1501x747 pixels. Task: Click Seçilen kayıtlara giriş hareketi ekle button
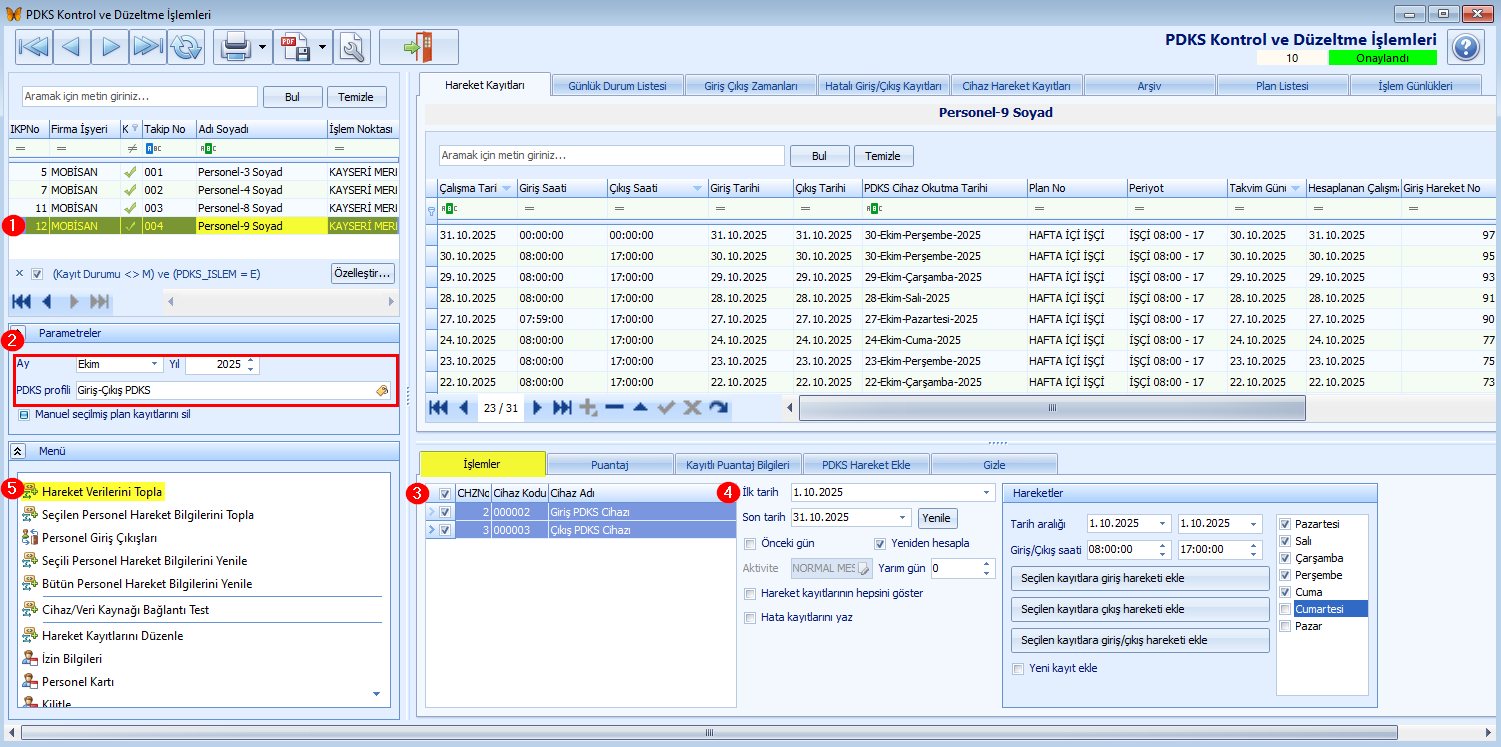point(1140,579)
